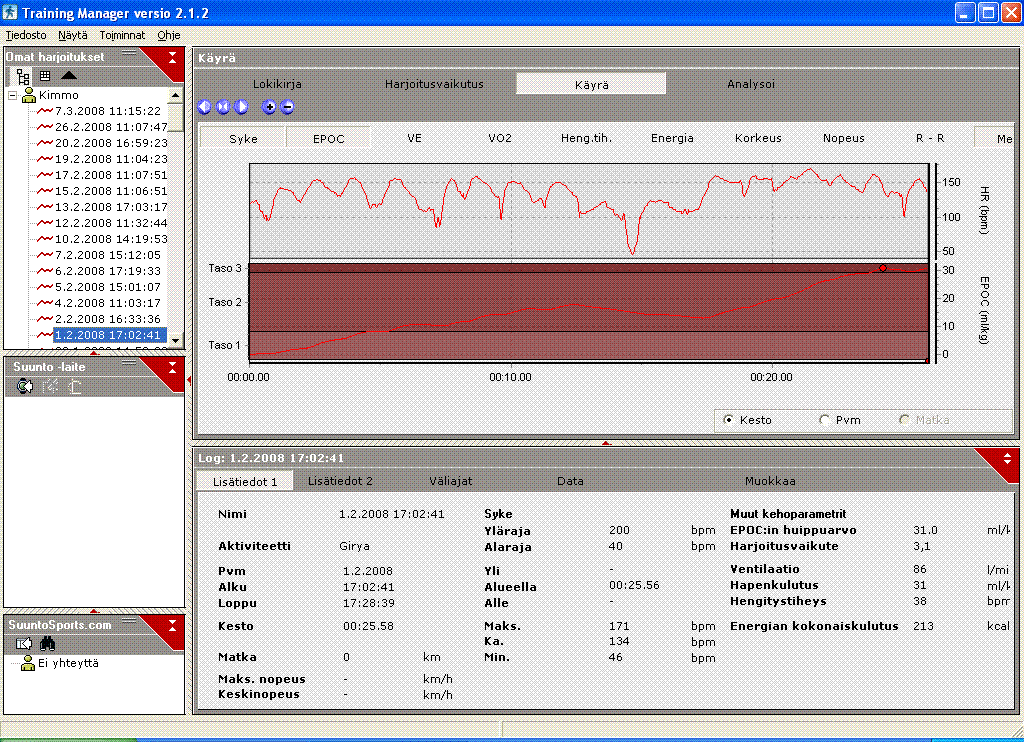
Task: Select the Kesto radio button
Action: coord(727,421)
